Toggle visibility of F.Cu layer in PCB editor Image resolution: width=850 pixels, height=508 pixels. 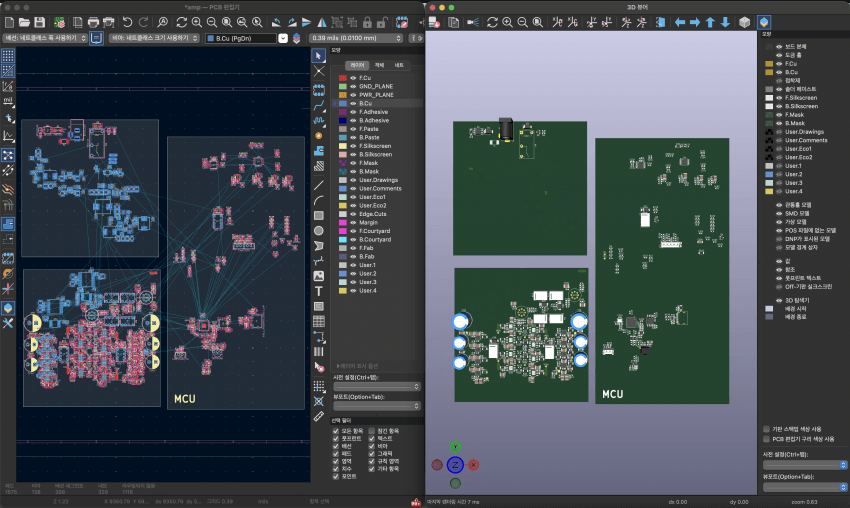tap(353, 78)
